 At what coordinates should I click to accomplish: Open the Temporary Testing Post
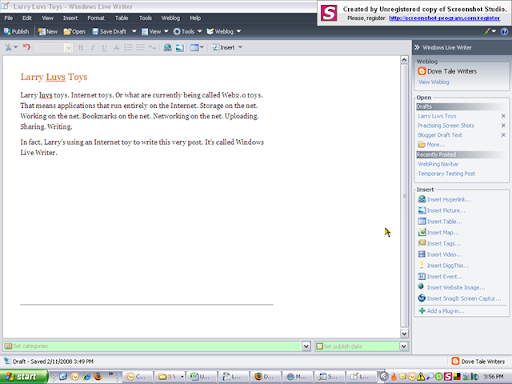point(446,174)
